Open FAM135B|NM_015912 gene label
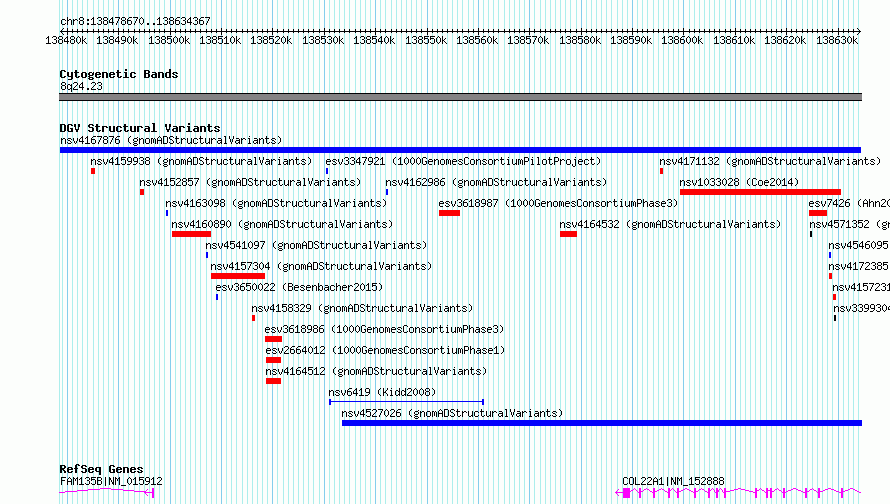890x504 pixels. [111, 481]
